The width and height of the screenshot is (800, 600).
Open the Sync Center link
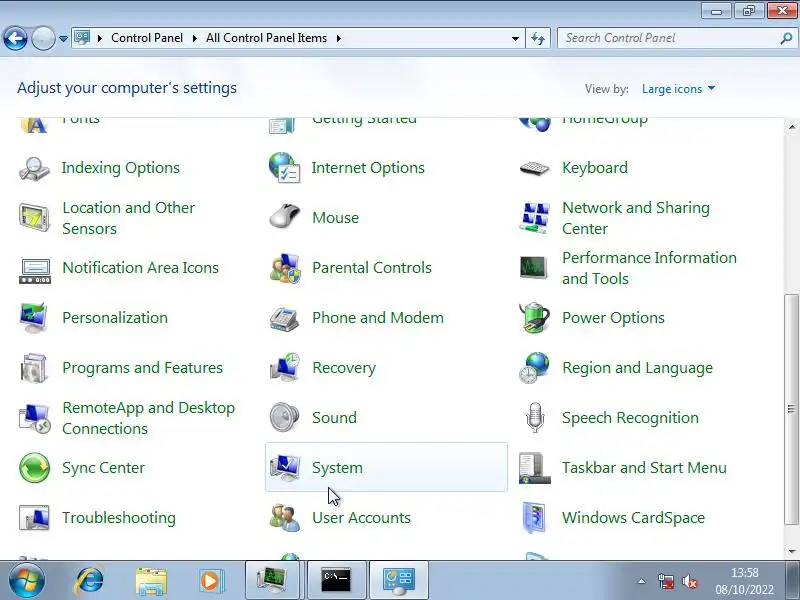tap(104, 468)
